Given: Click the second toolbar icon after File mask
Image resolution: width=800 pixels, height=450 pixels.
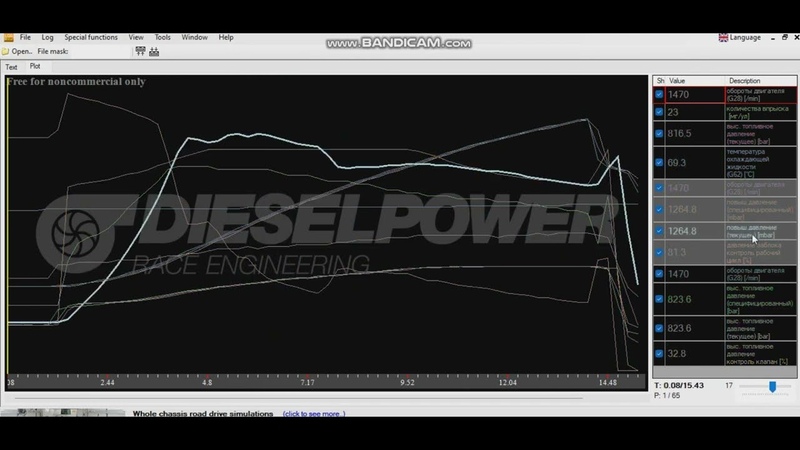Looking at the screenshot, I should (154, 51).
